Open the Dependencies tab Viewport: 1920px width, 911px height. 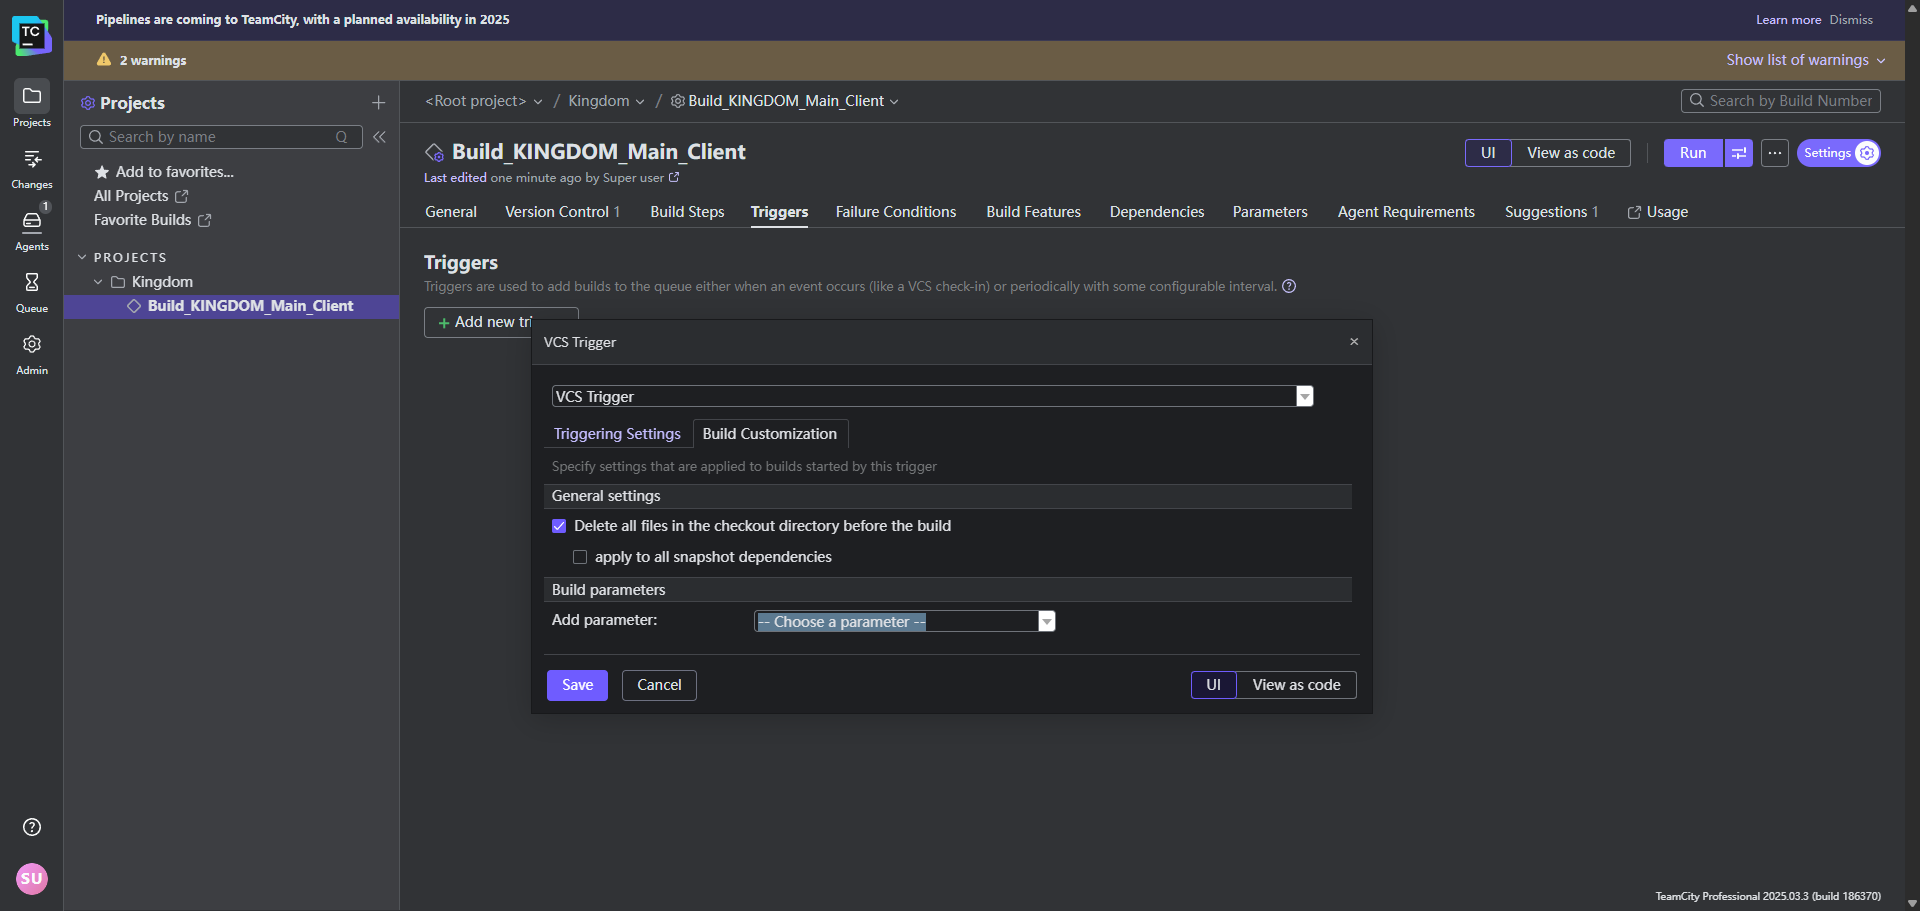pos(1157,212)
